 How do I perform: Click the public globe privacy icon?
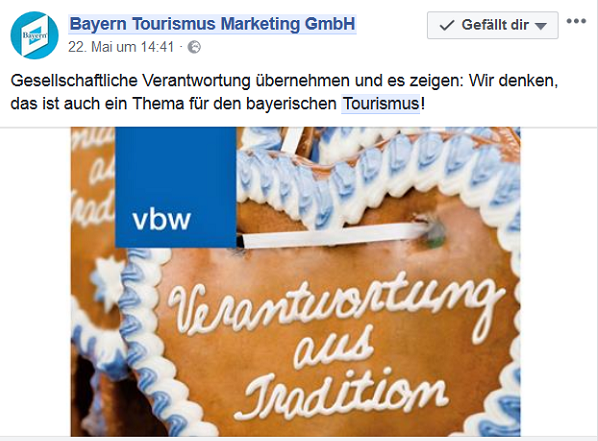[x=194, y=47]
